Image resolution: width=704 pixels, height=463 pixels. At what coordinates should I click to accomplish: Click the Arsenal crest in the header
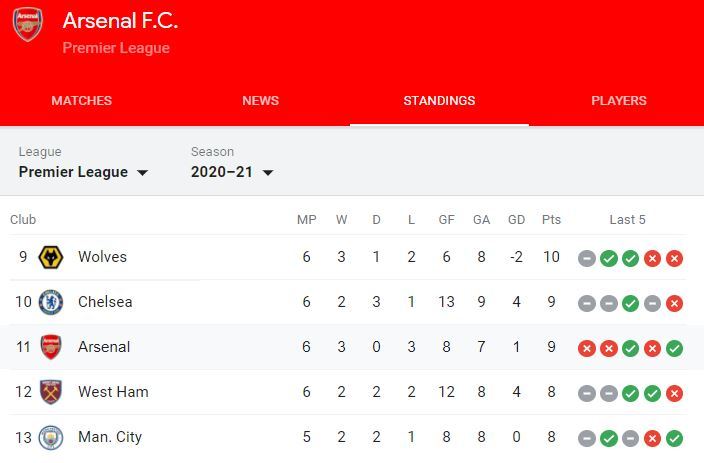[x=28, y=24]
